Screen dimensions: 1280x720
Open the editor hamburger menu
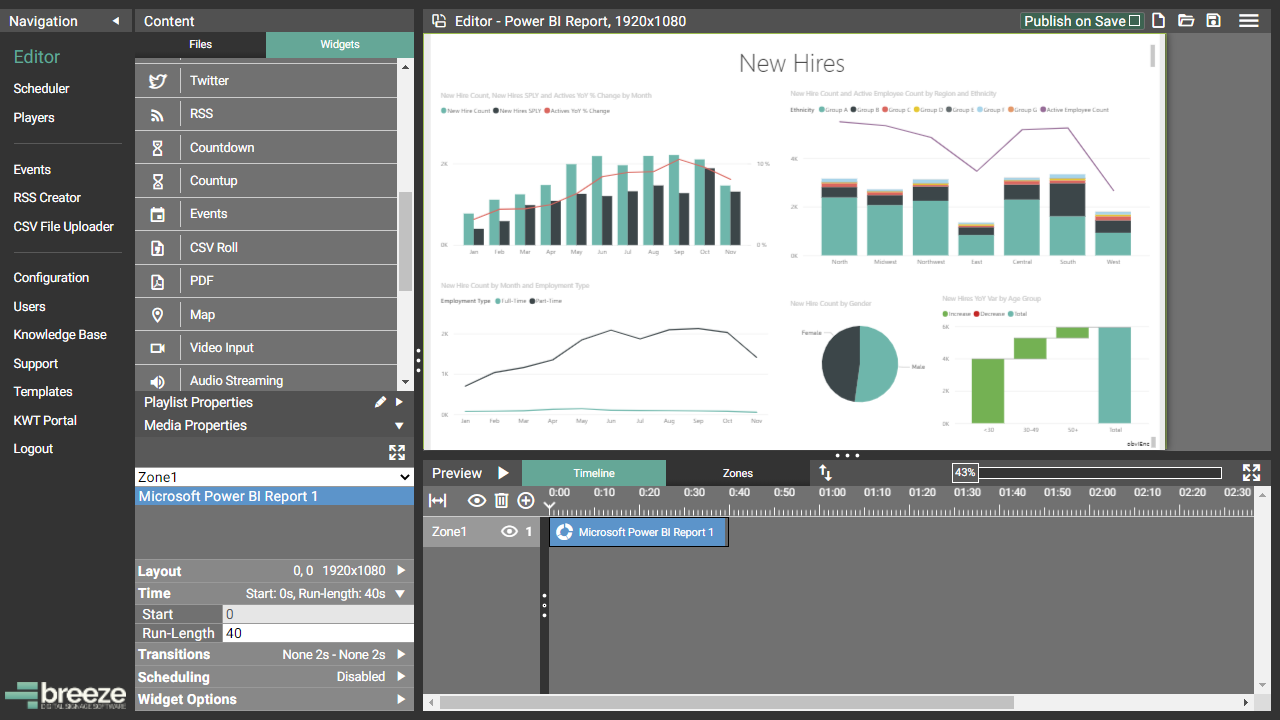(x=1249, y=21)
